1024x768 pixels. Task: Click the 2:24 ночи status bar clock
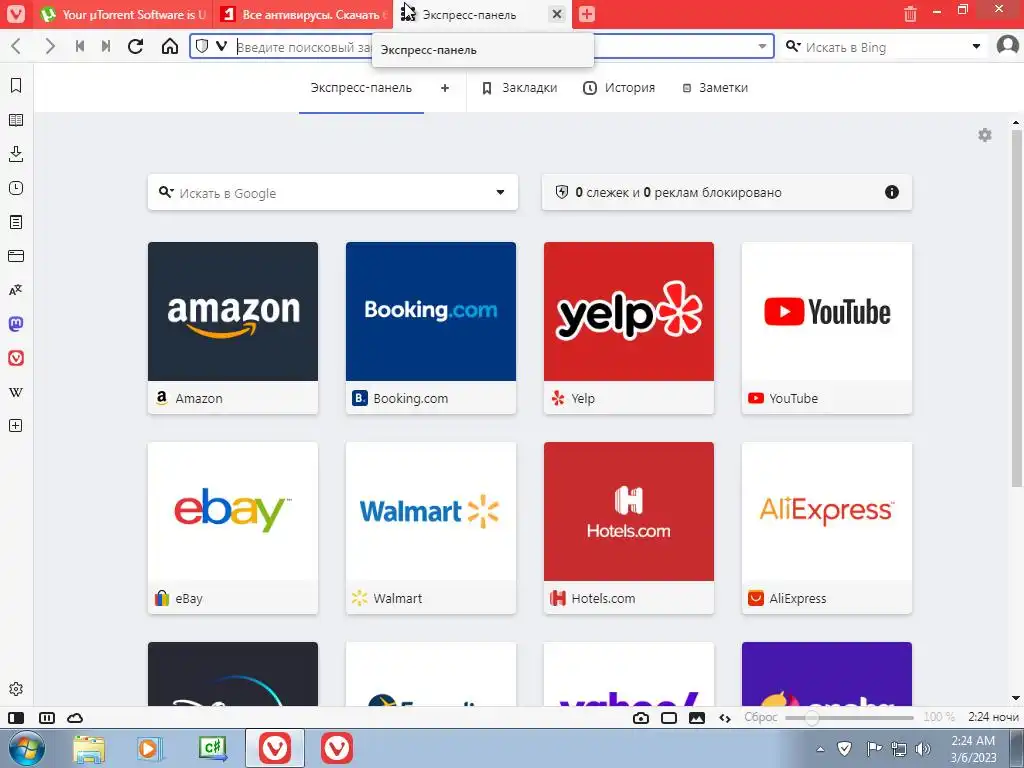point(993,717)
